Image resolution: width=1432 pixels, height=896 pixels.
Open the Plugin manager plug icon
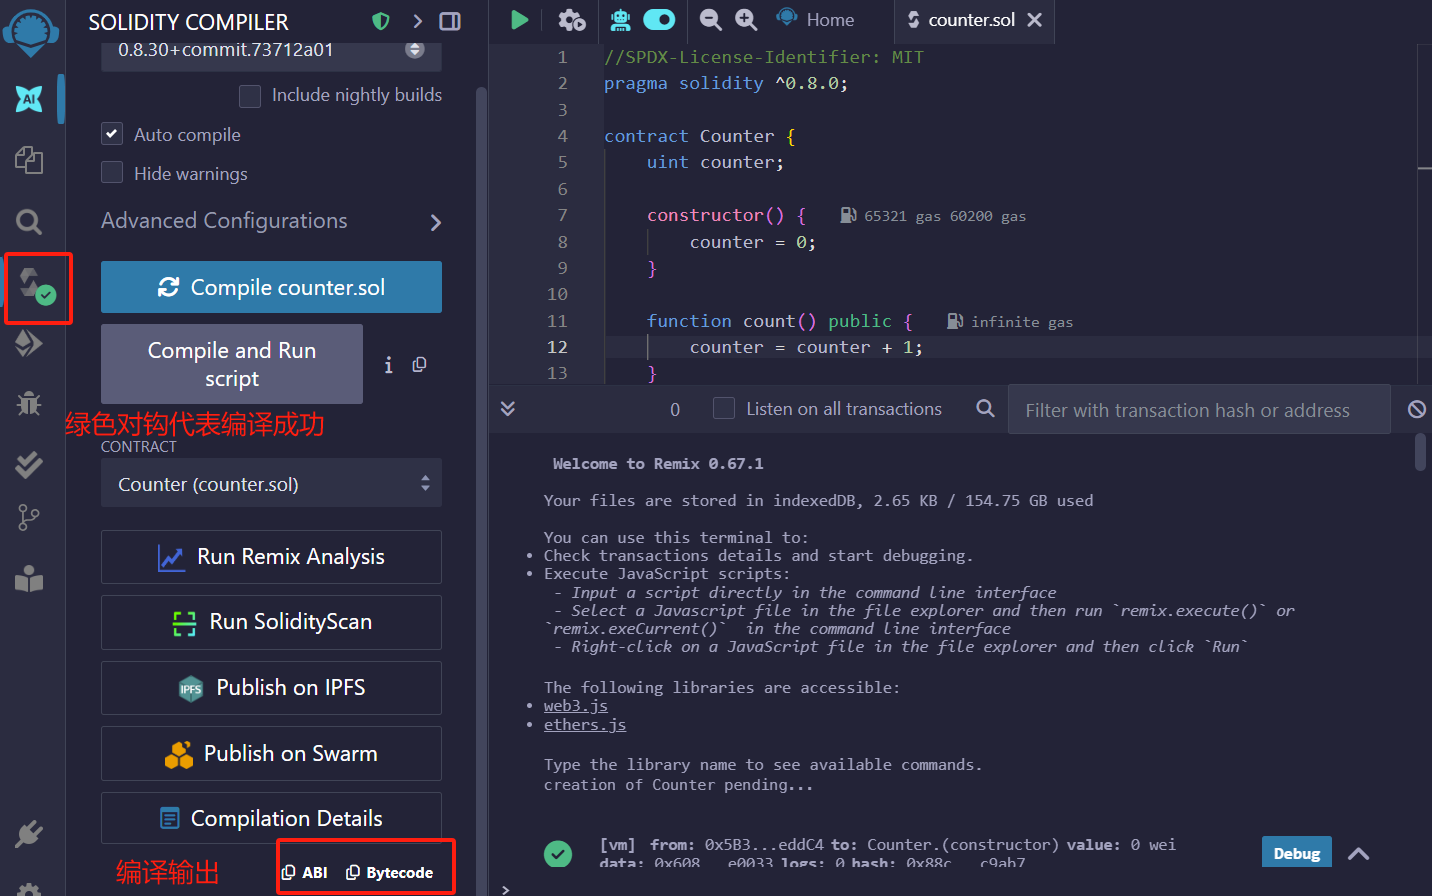click(29, 834)
